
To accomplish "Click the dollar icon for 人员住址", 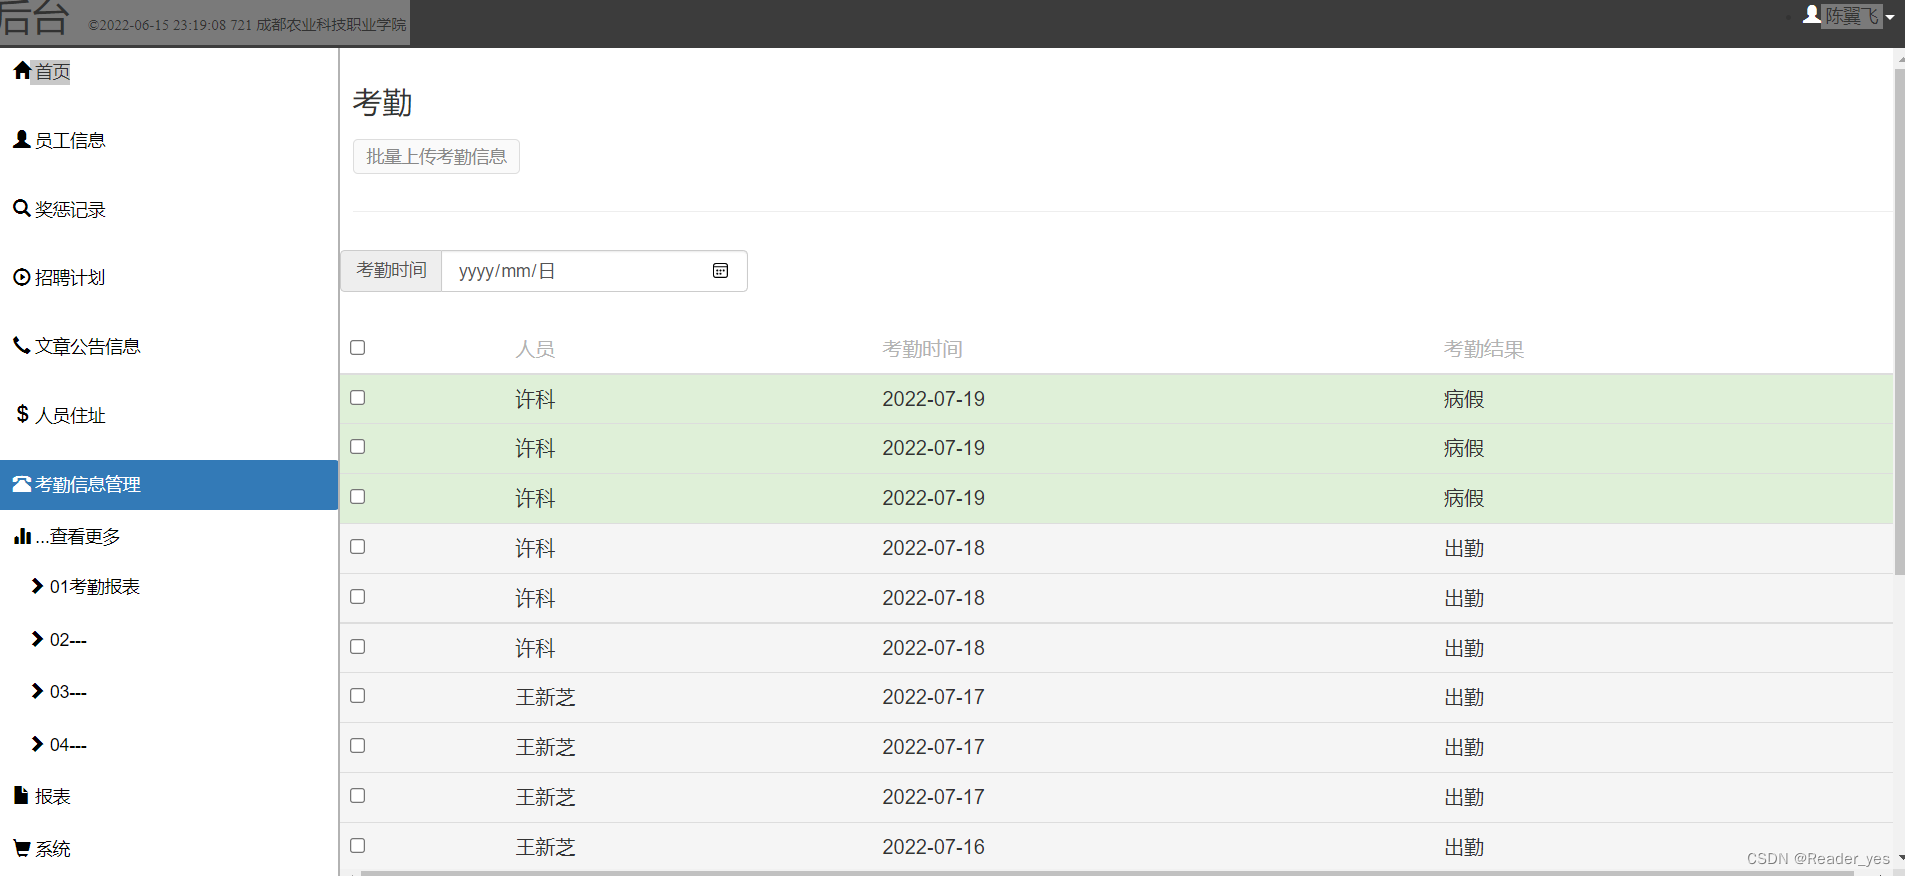I will [x=22, y=414].
